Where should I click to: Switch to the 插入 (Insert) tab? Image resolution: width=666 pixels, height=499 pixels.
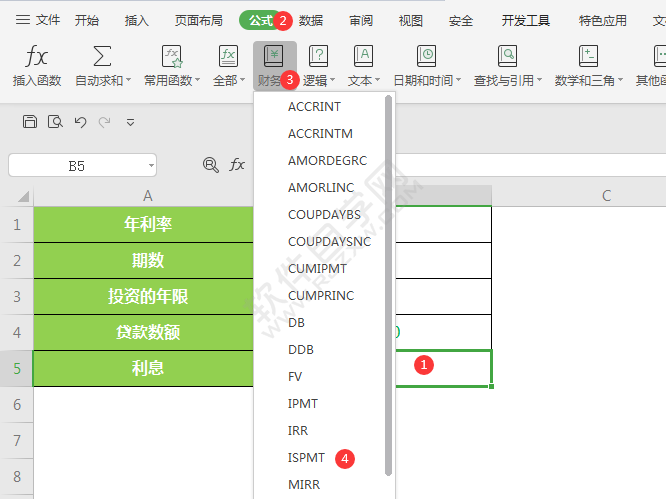tap(136, 20)
